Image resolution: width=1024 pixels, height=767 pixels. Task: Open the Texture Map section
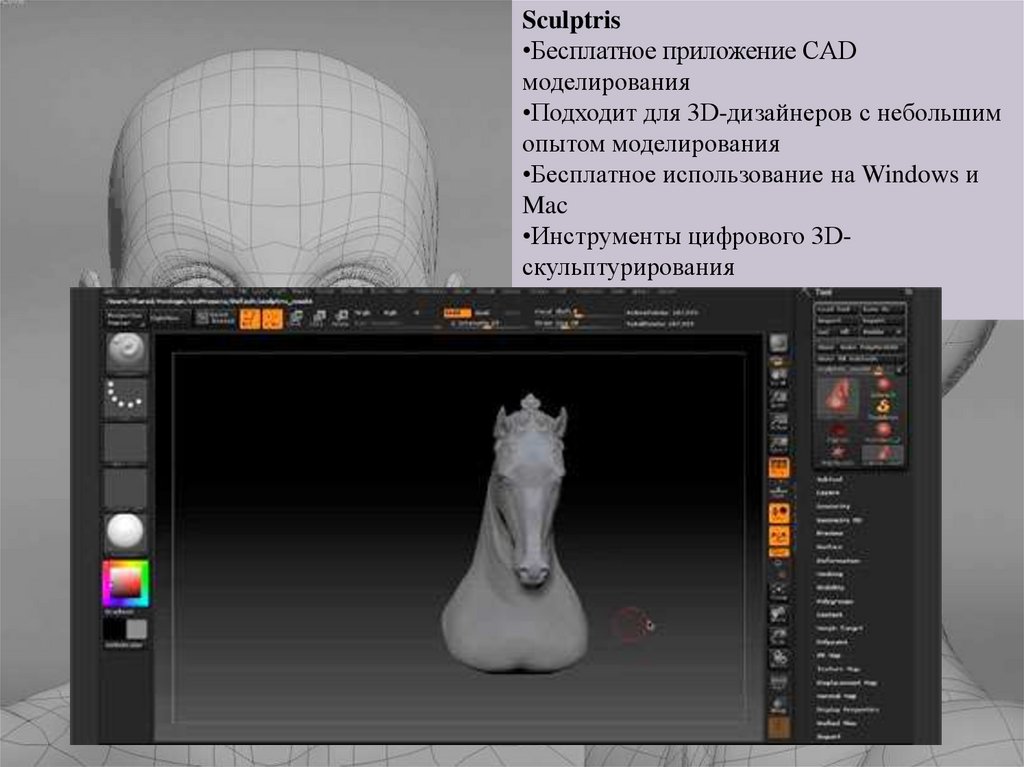click(836, 668)
